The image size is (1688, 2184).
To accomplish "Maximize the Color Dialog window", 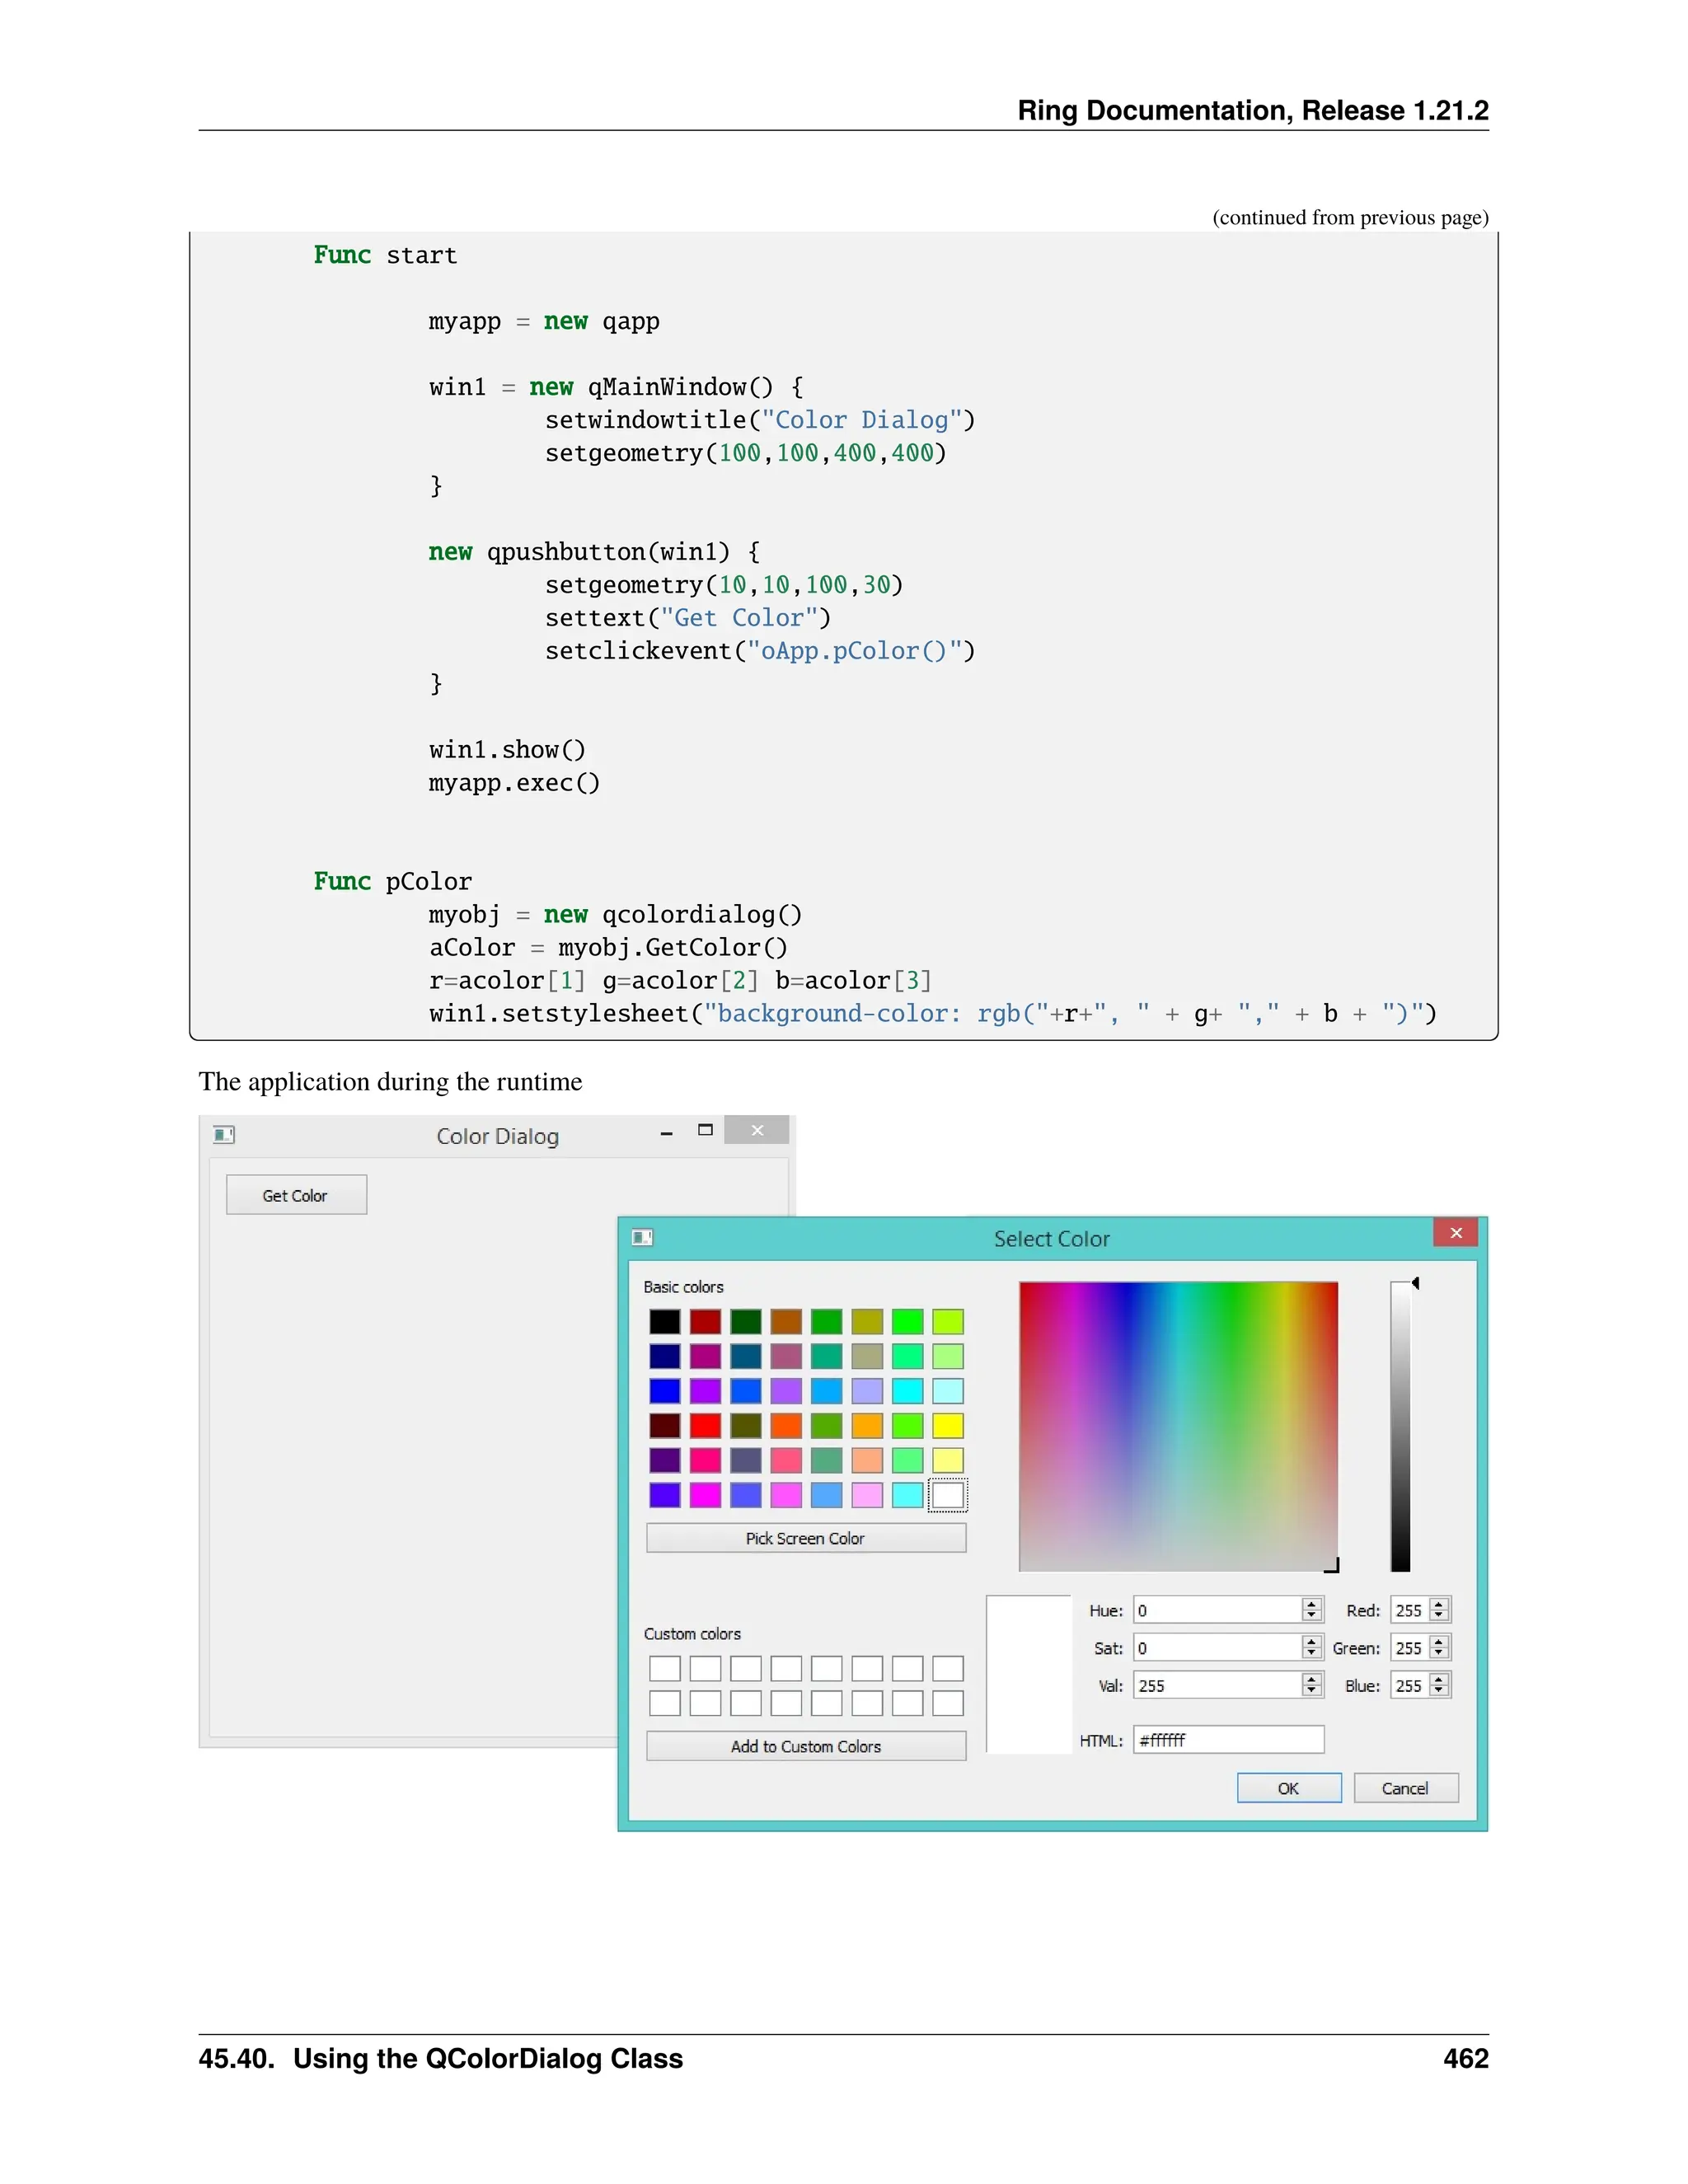I will pyautogui.click(x=705, y=1130).
